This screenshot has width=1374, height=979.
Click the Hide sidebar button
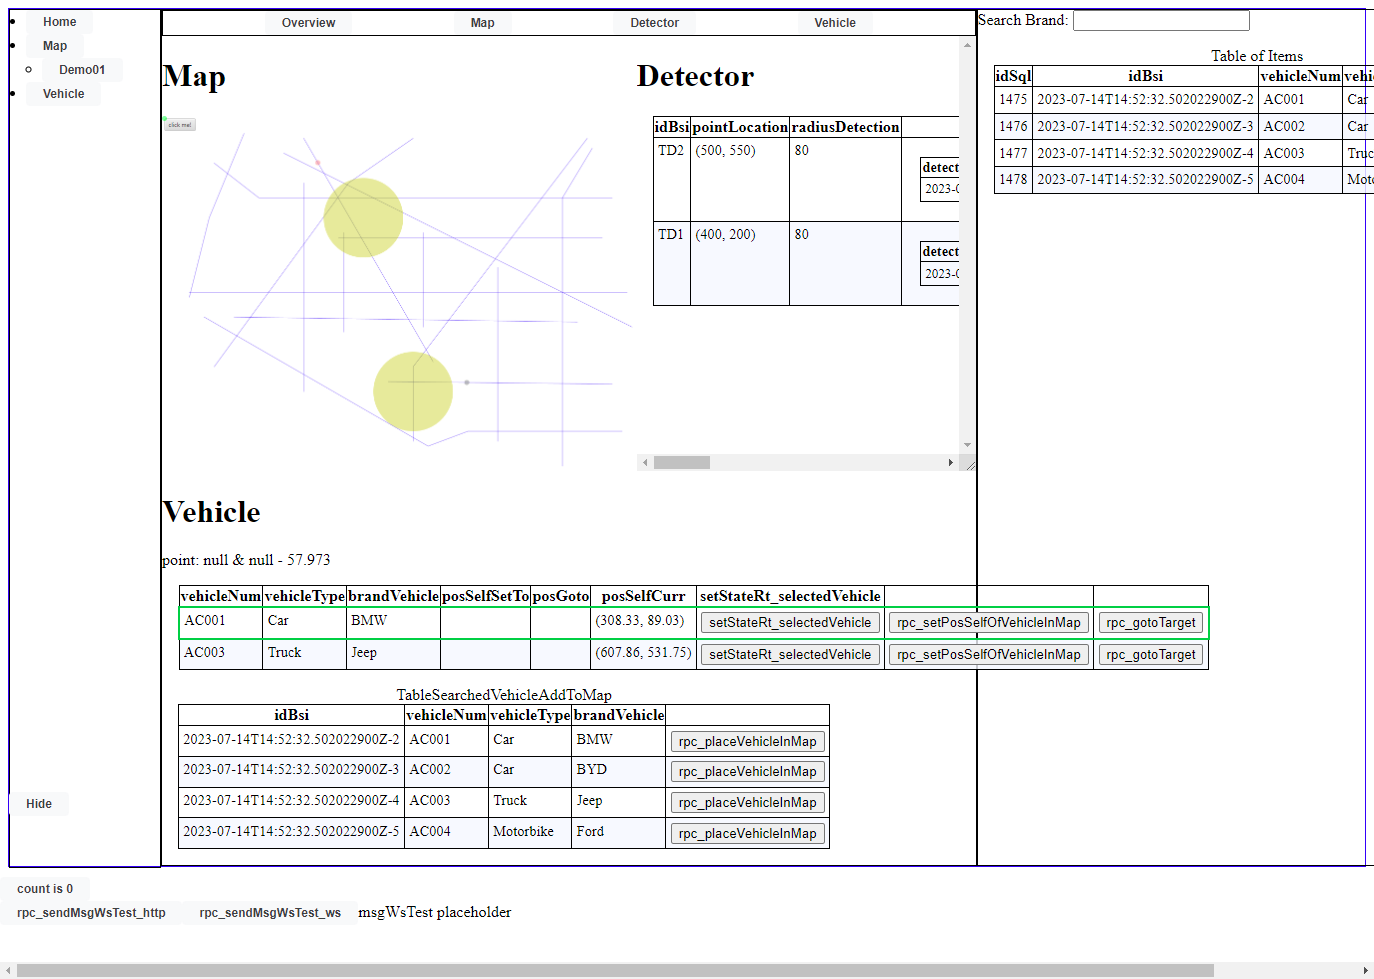(x=39, y=804)
